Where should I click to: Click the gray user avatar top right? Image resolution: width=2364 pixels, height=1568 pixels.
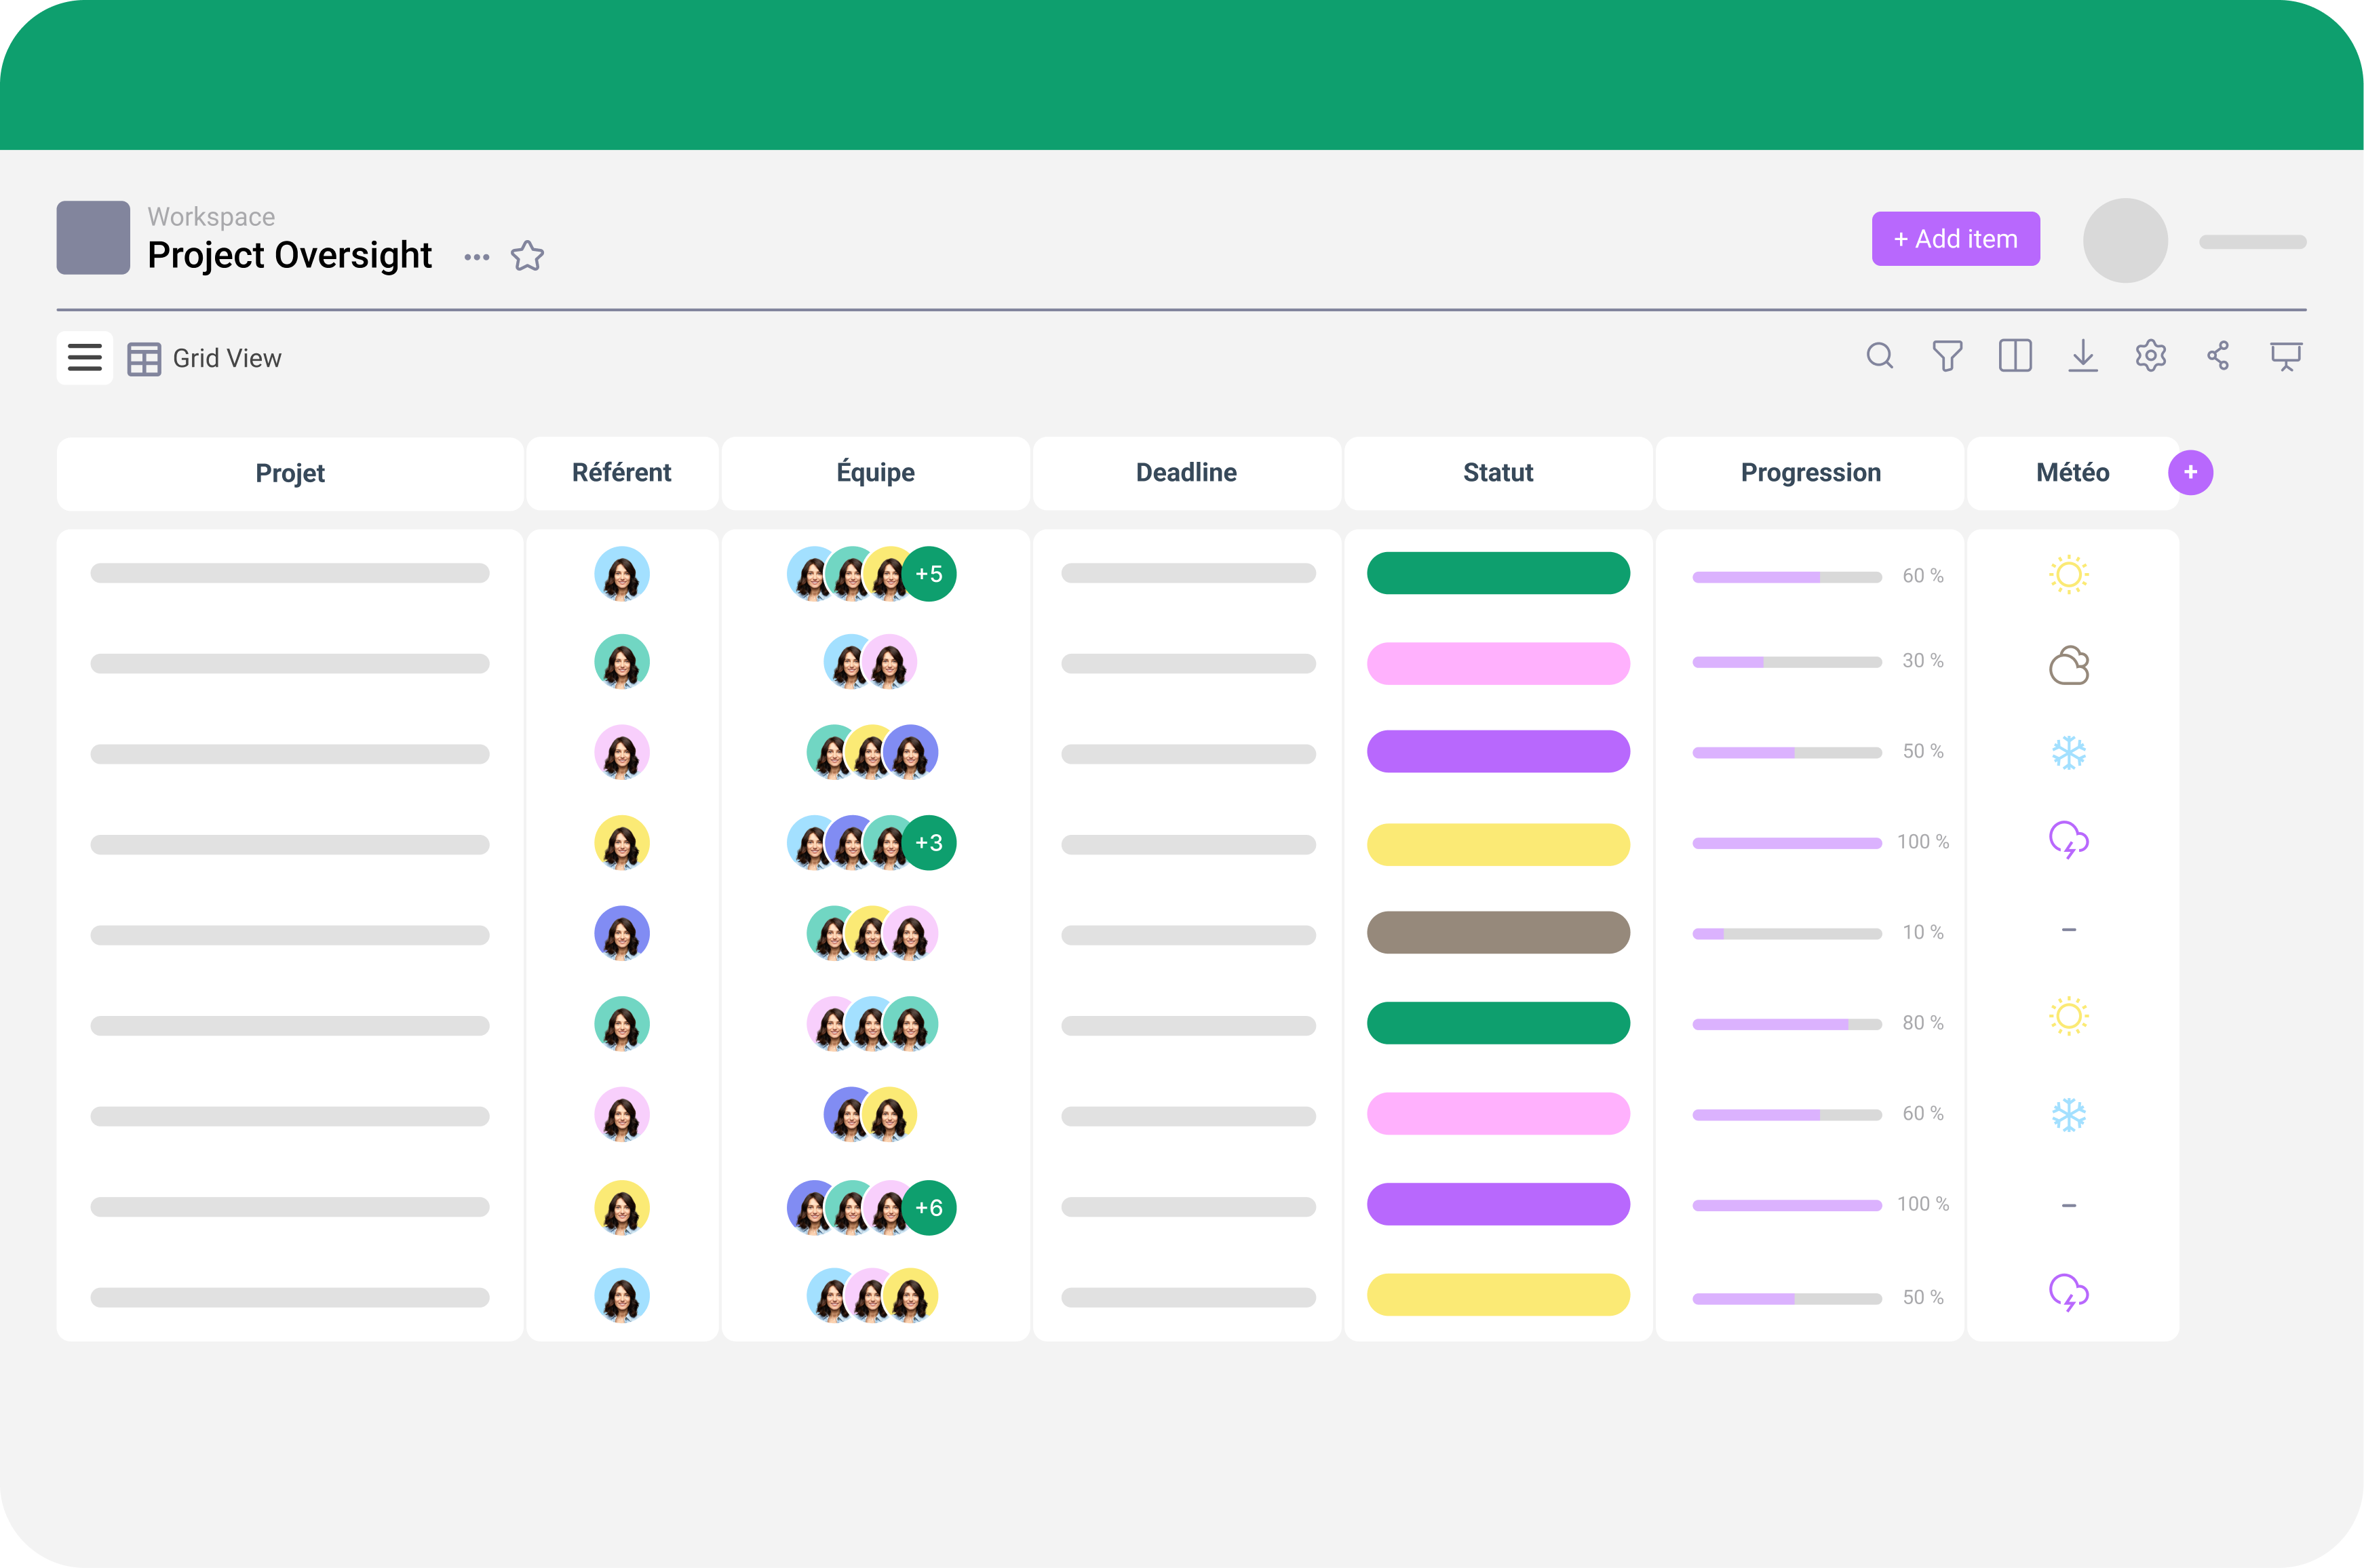(2125, 240)
